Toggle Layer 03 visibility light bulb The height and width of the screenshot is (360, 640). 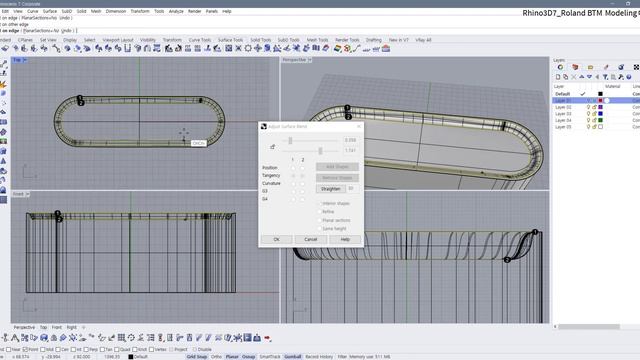pyautogui.click(x=588, y=114)
